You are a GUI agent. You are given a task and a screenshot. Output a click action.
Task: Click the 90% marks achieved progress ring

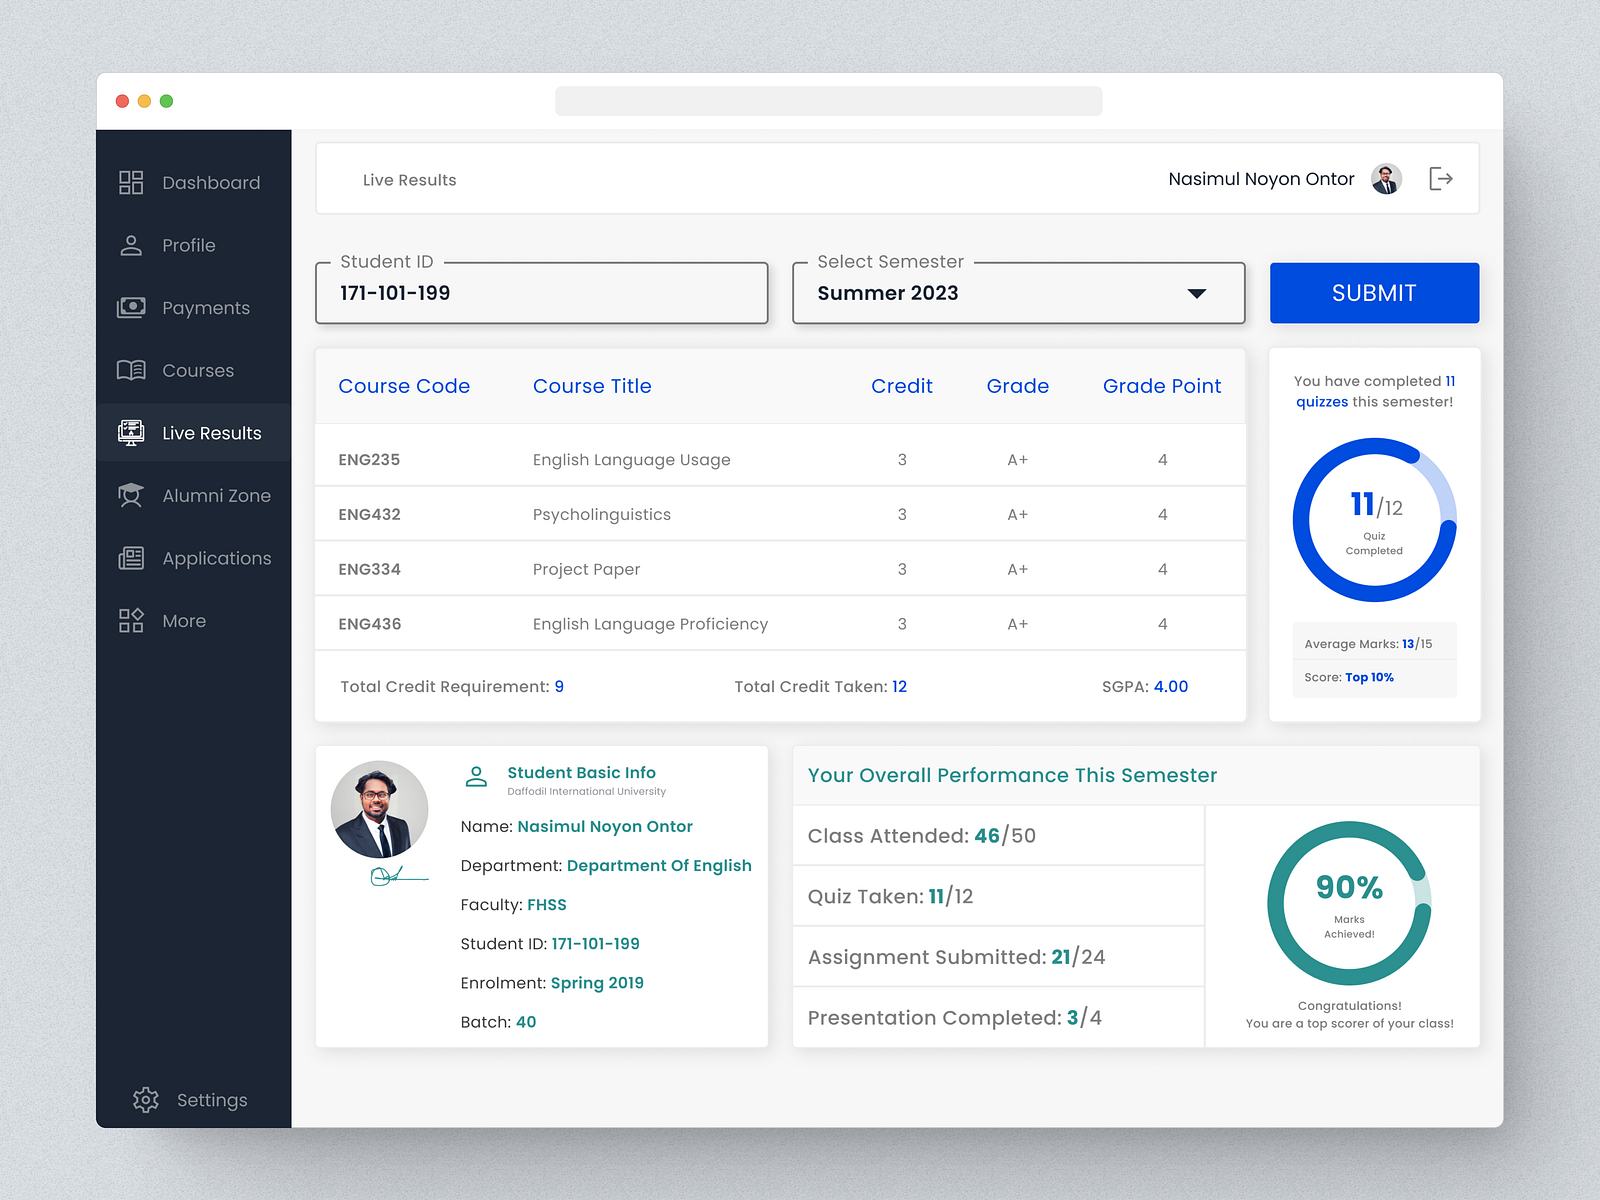[1349, 903]
